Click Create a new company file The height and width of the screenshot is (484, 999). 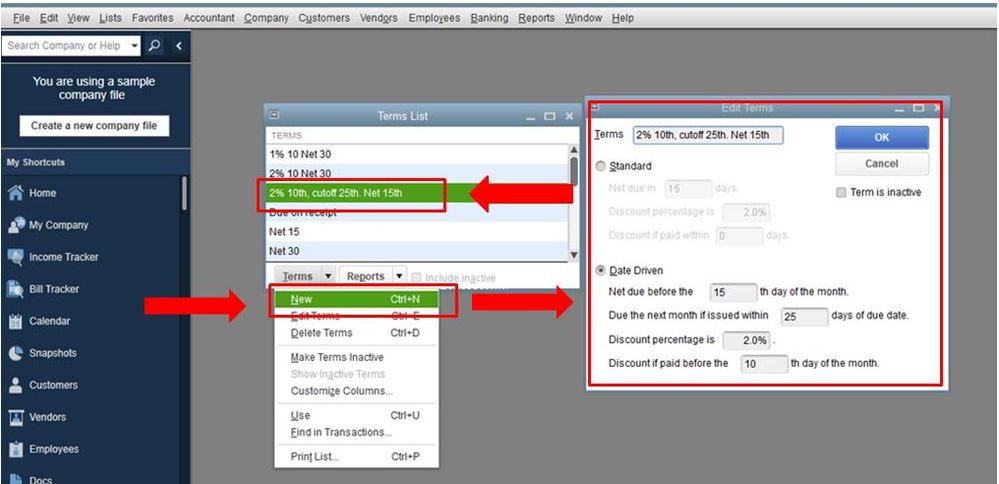[94, 125]
